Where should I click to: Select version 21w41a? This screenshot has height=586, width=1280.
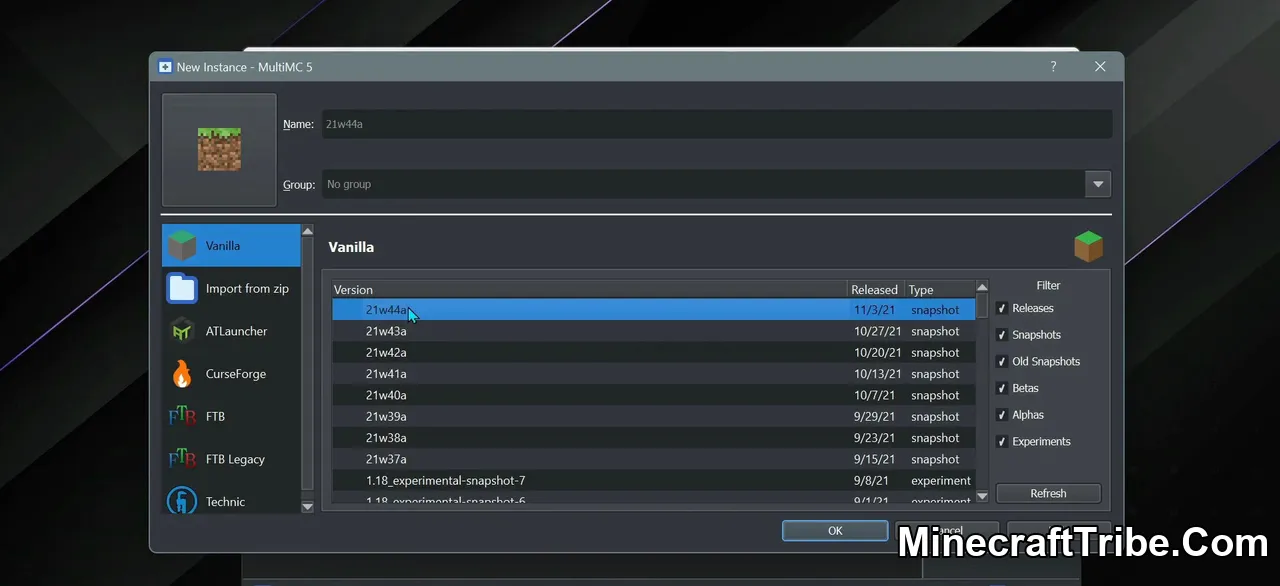pos(653,374)
